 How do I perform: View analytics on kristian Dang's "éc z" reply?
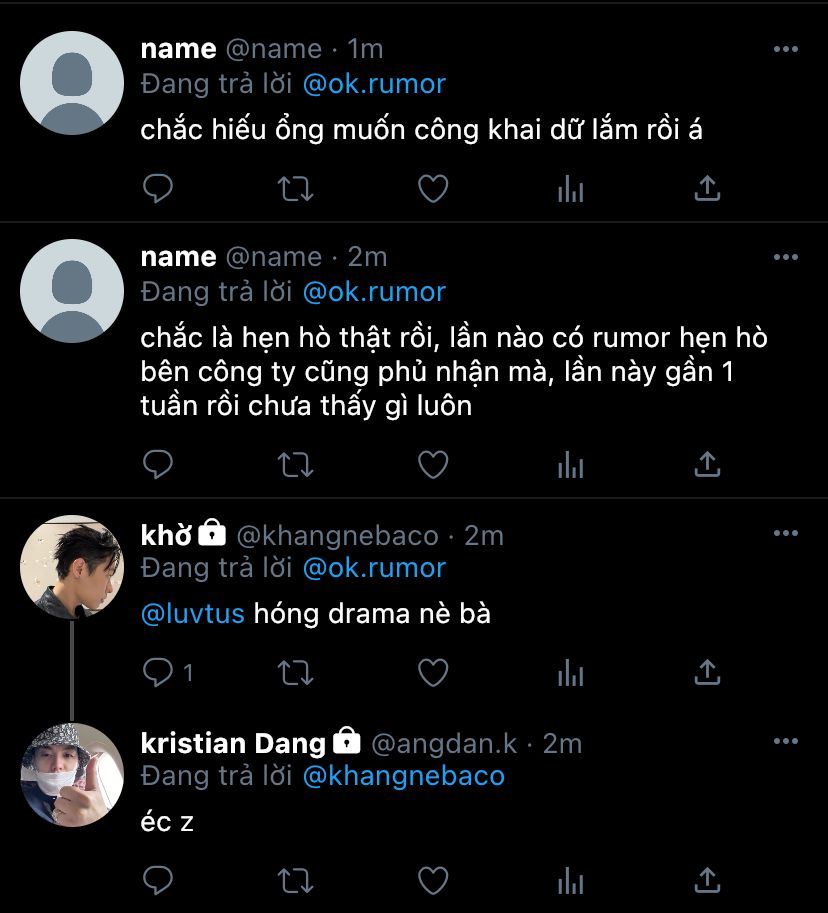570,880
